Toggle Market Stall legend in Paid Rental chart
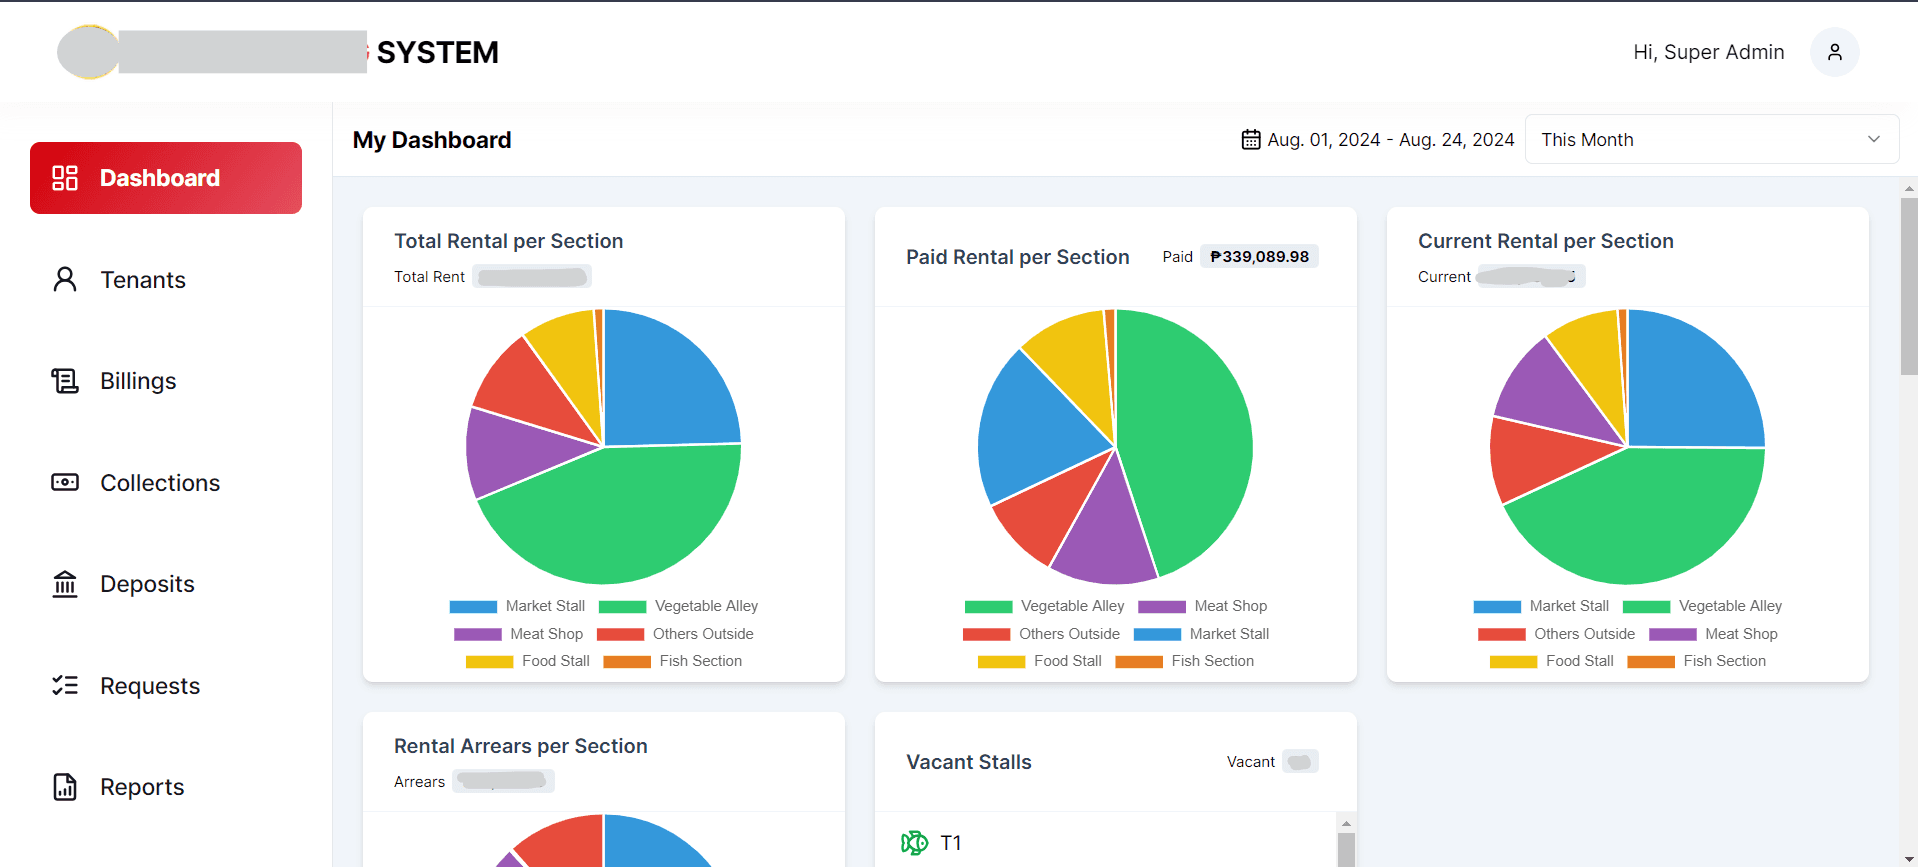 click(1202, 634)
